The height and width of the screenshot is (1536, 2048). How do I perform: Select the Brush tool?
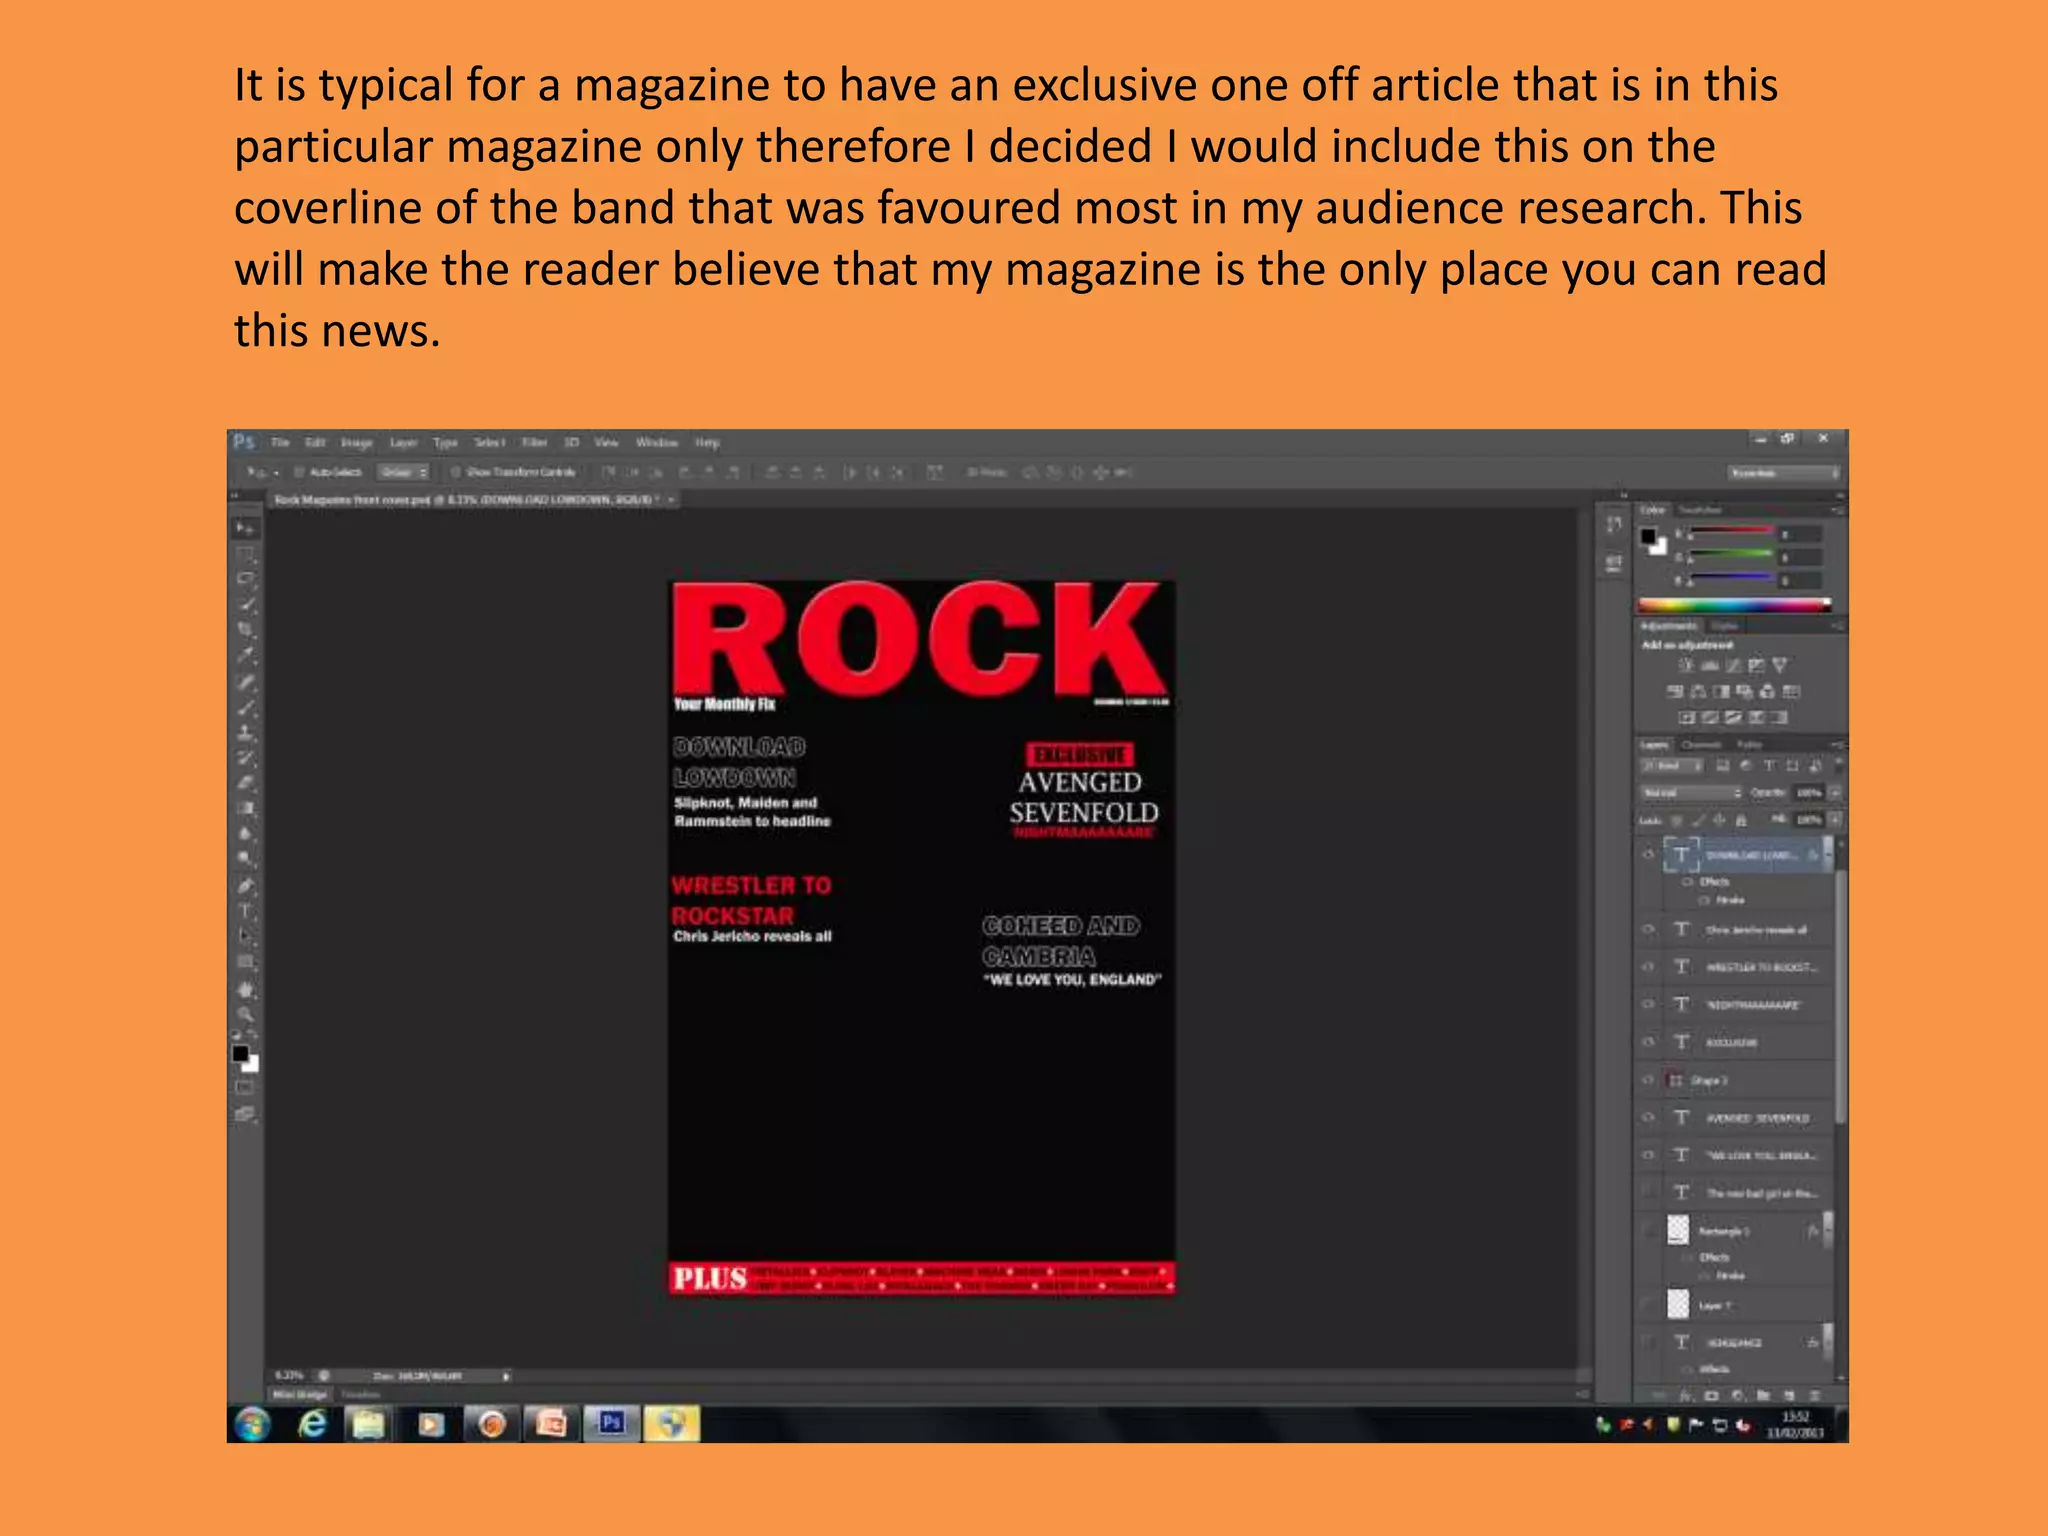(245, 707)
